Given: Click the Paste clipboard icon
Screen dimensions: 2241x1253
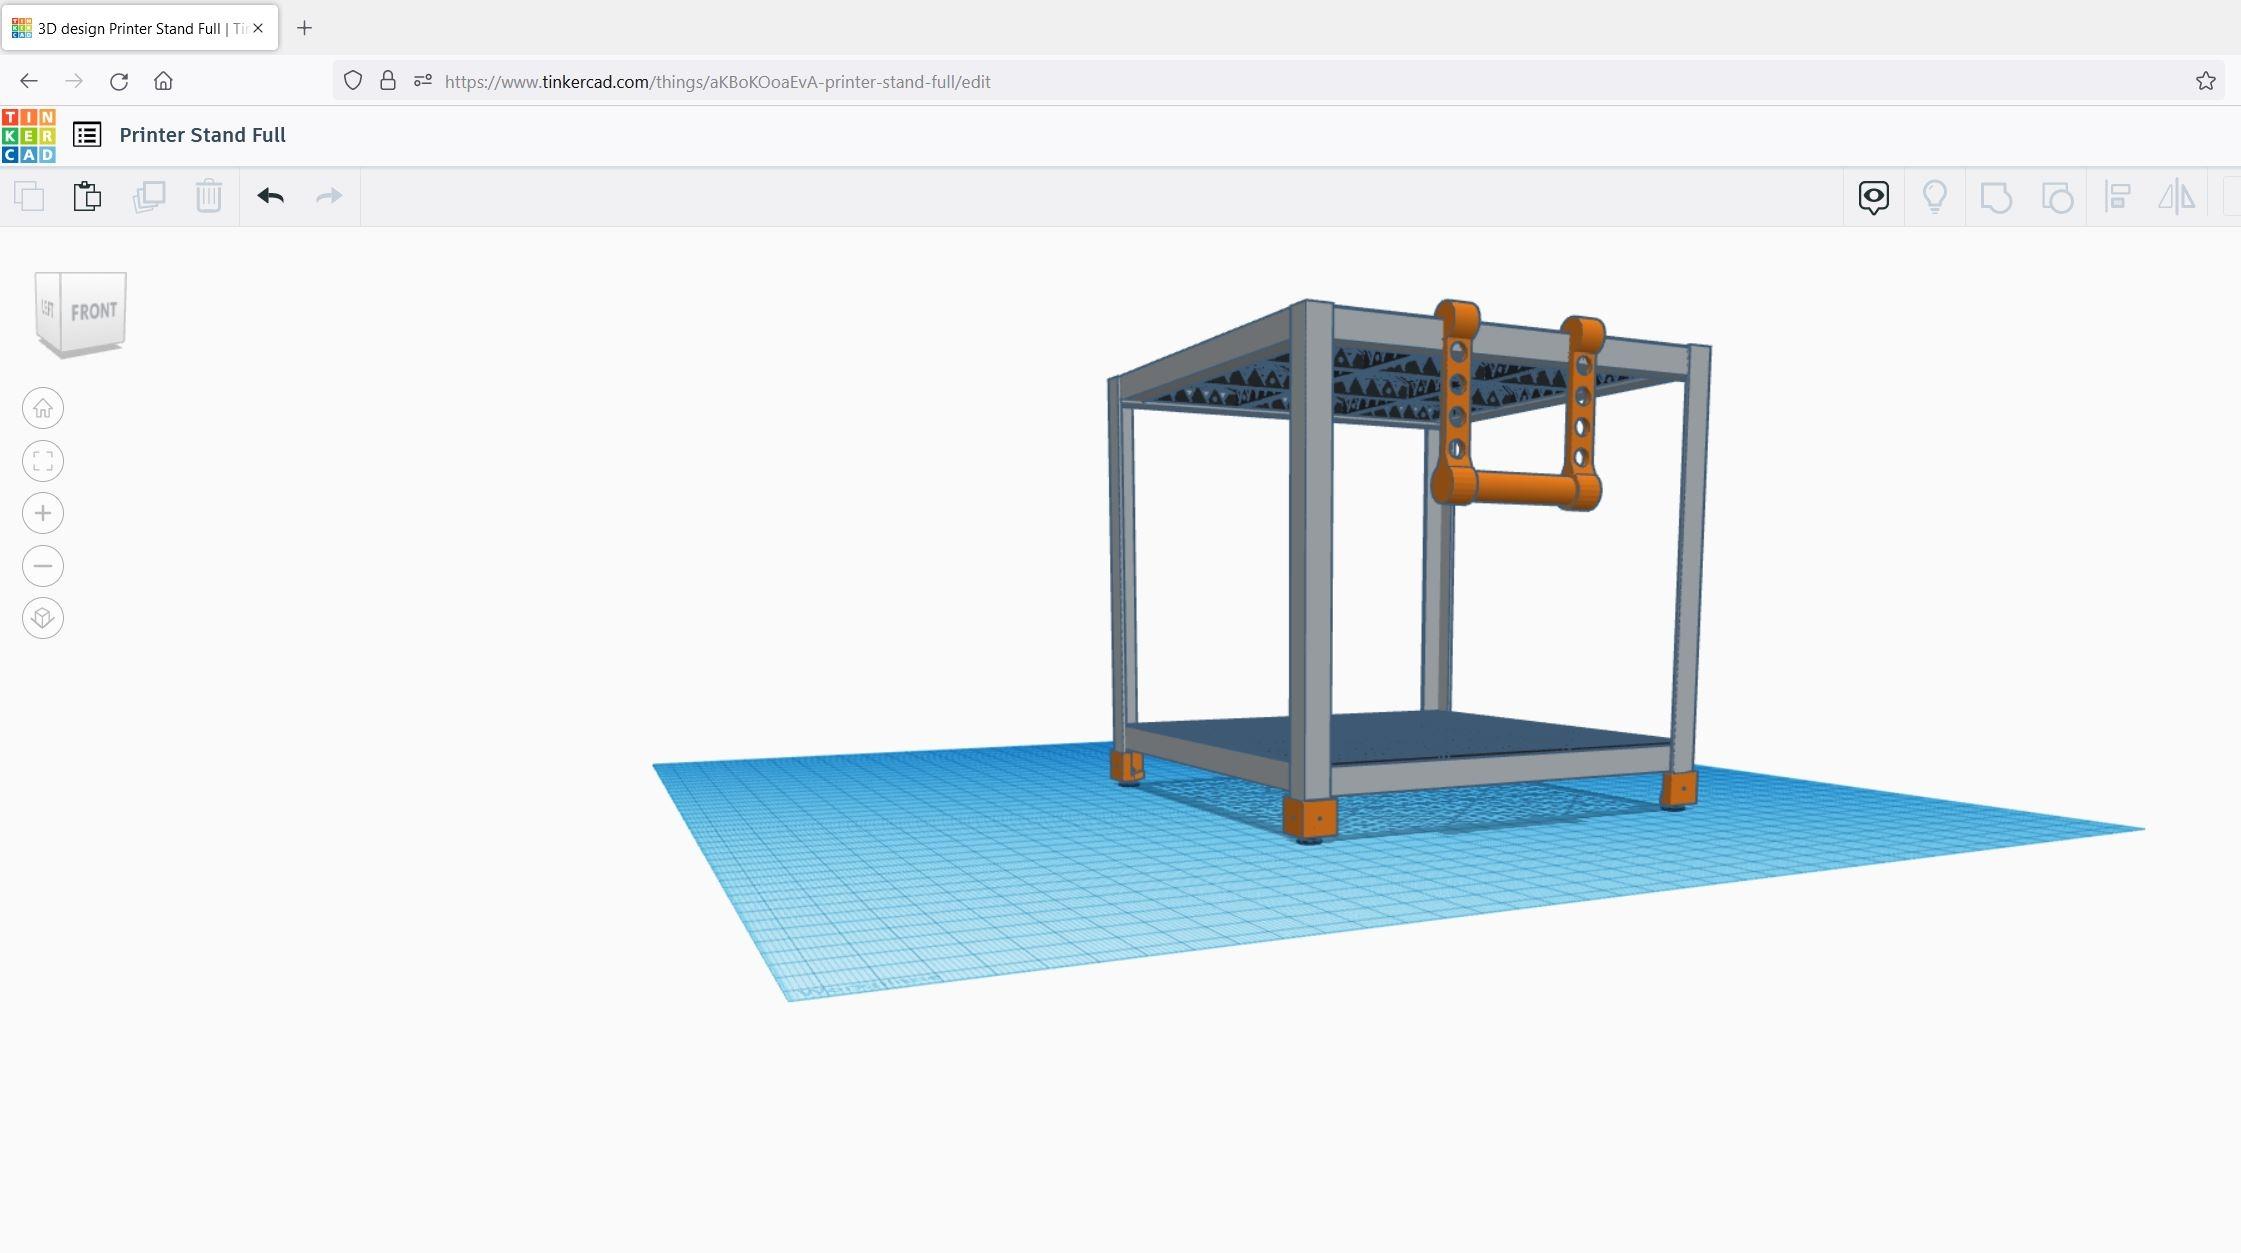Looking at the screenshot, I should coord(88,196).
